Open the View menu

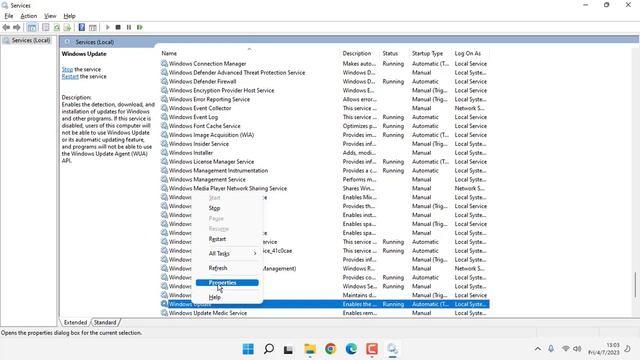click(50, 16)
